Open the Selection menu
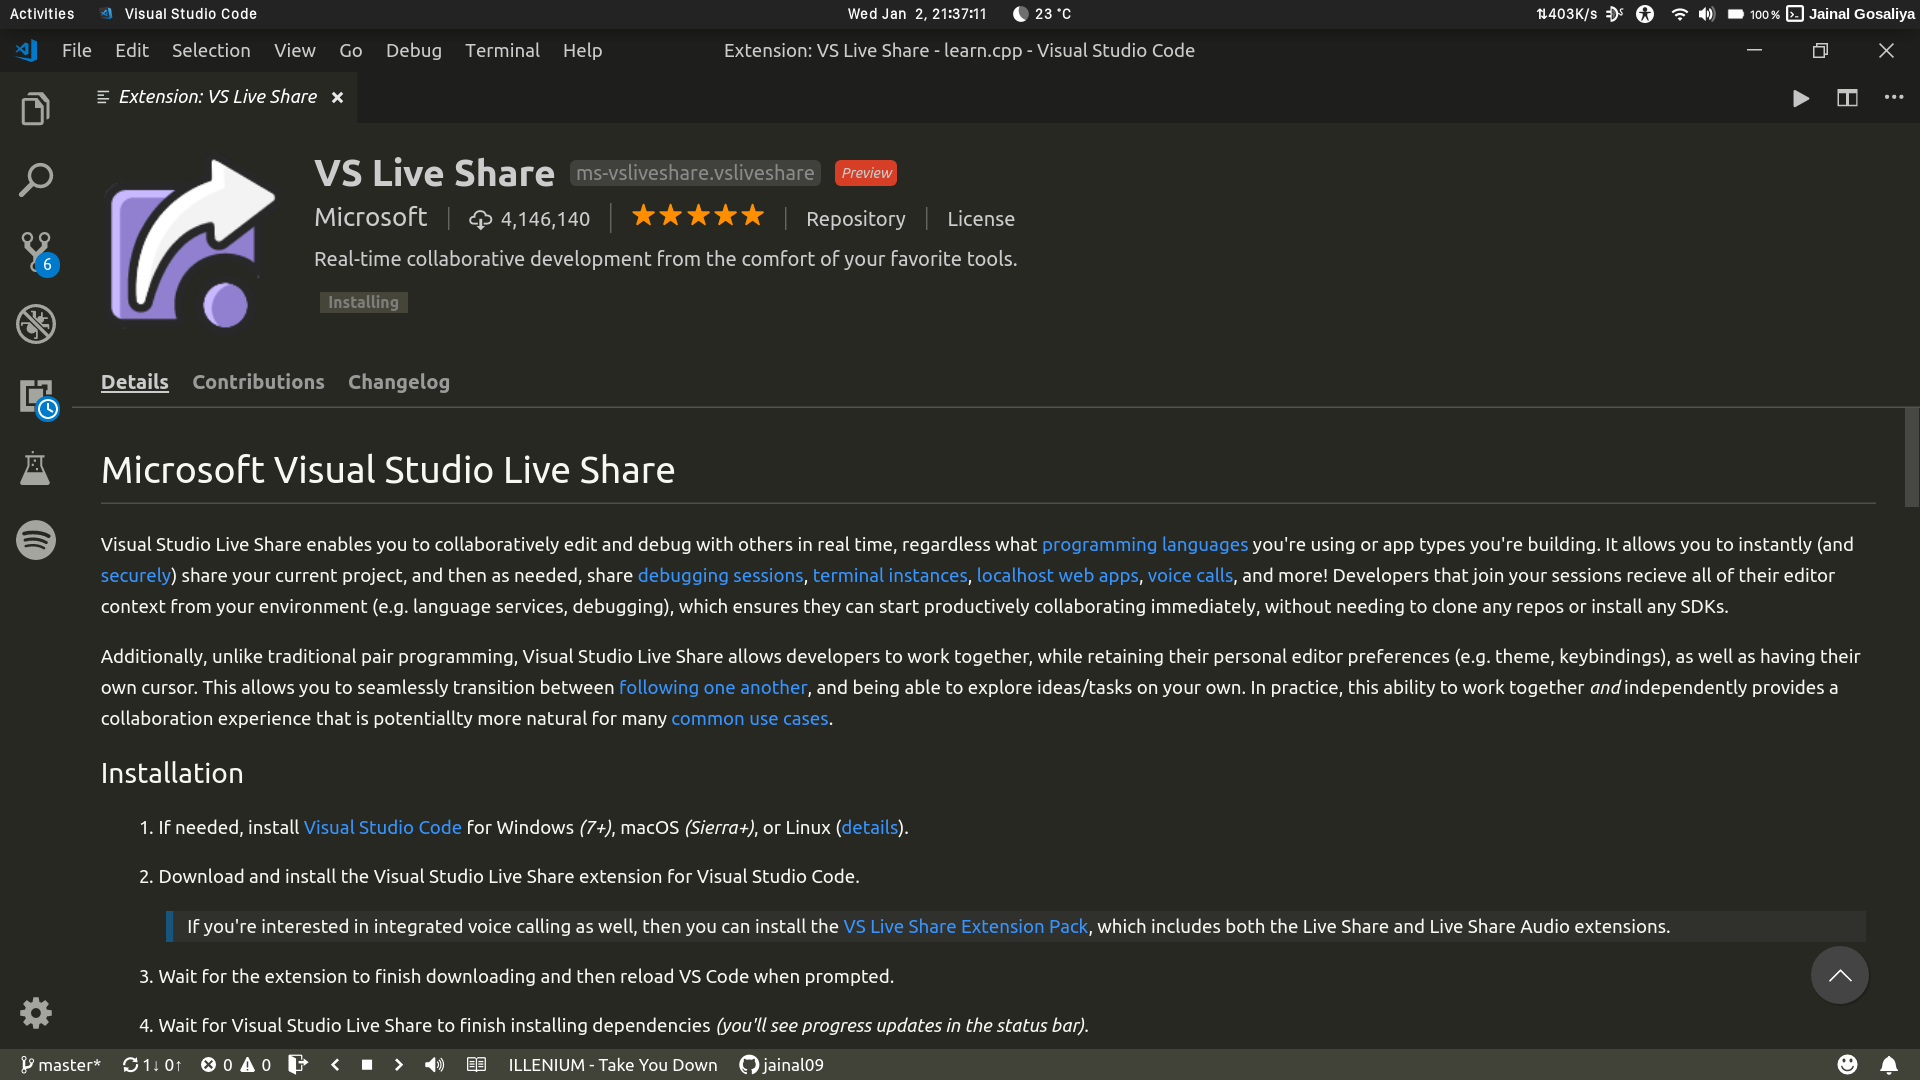1920x1080 pixels. pyautogui.click(x=211, y=50)
